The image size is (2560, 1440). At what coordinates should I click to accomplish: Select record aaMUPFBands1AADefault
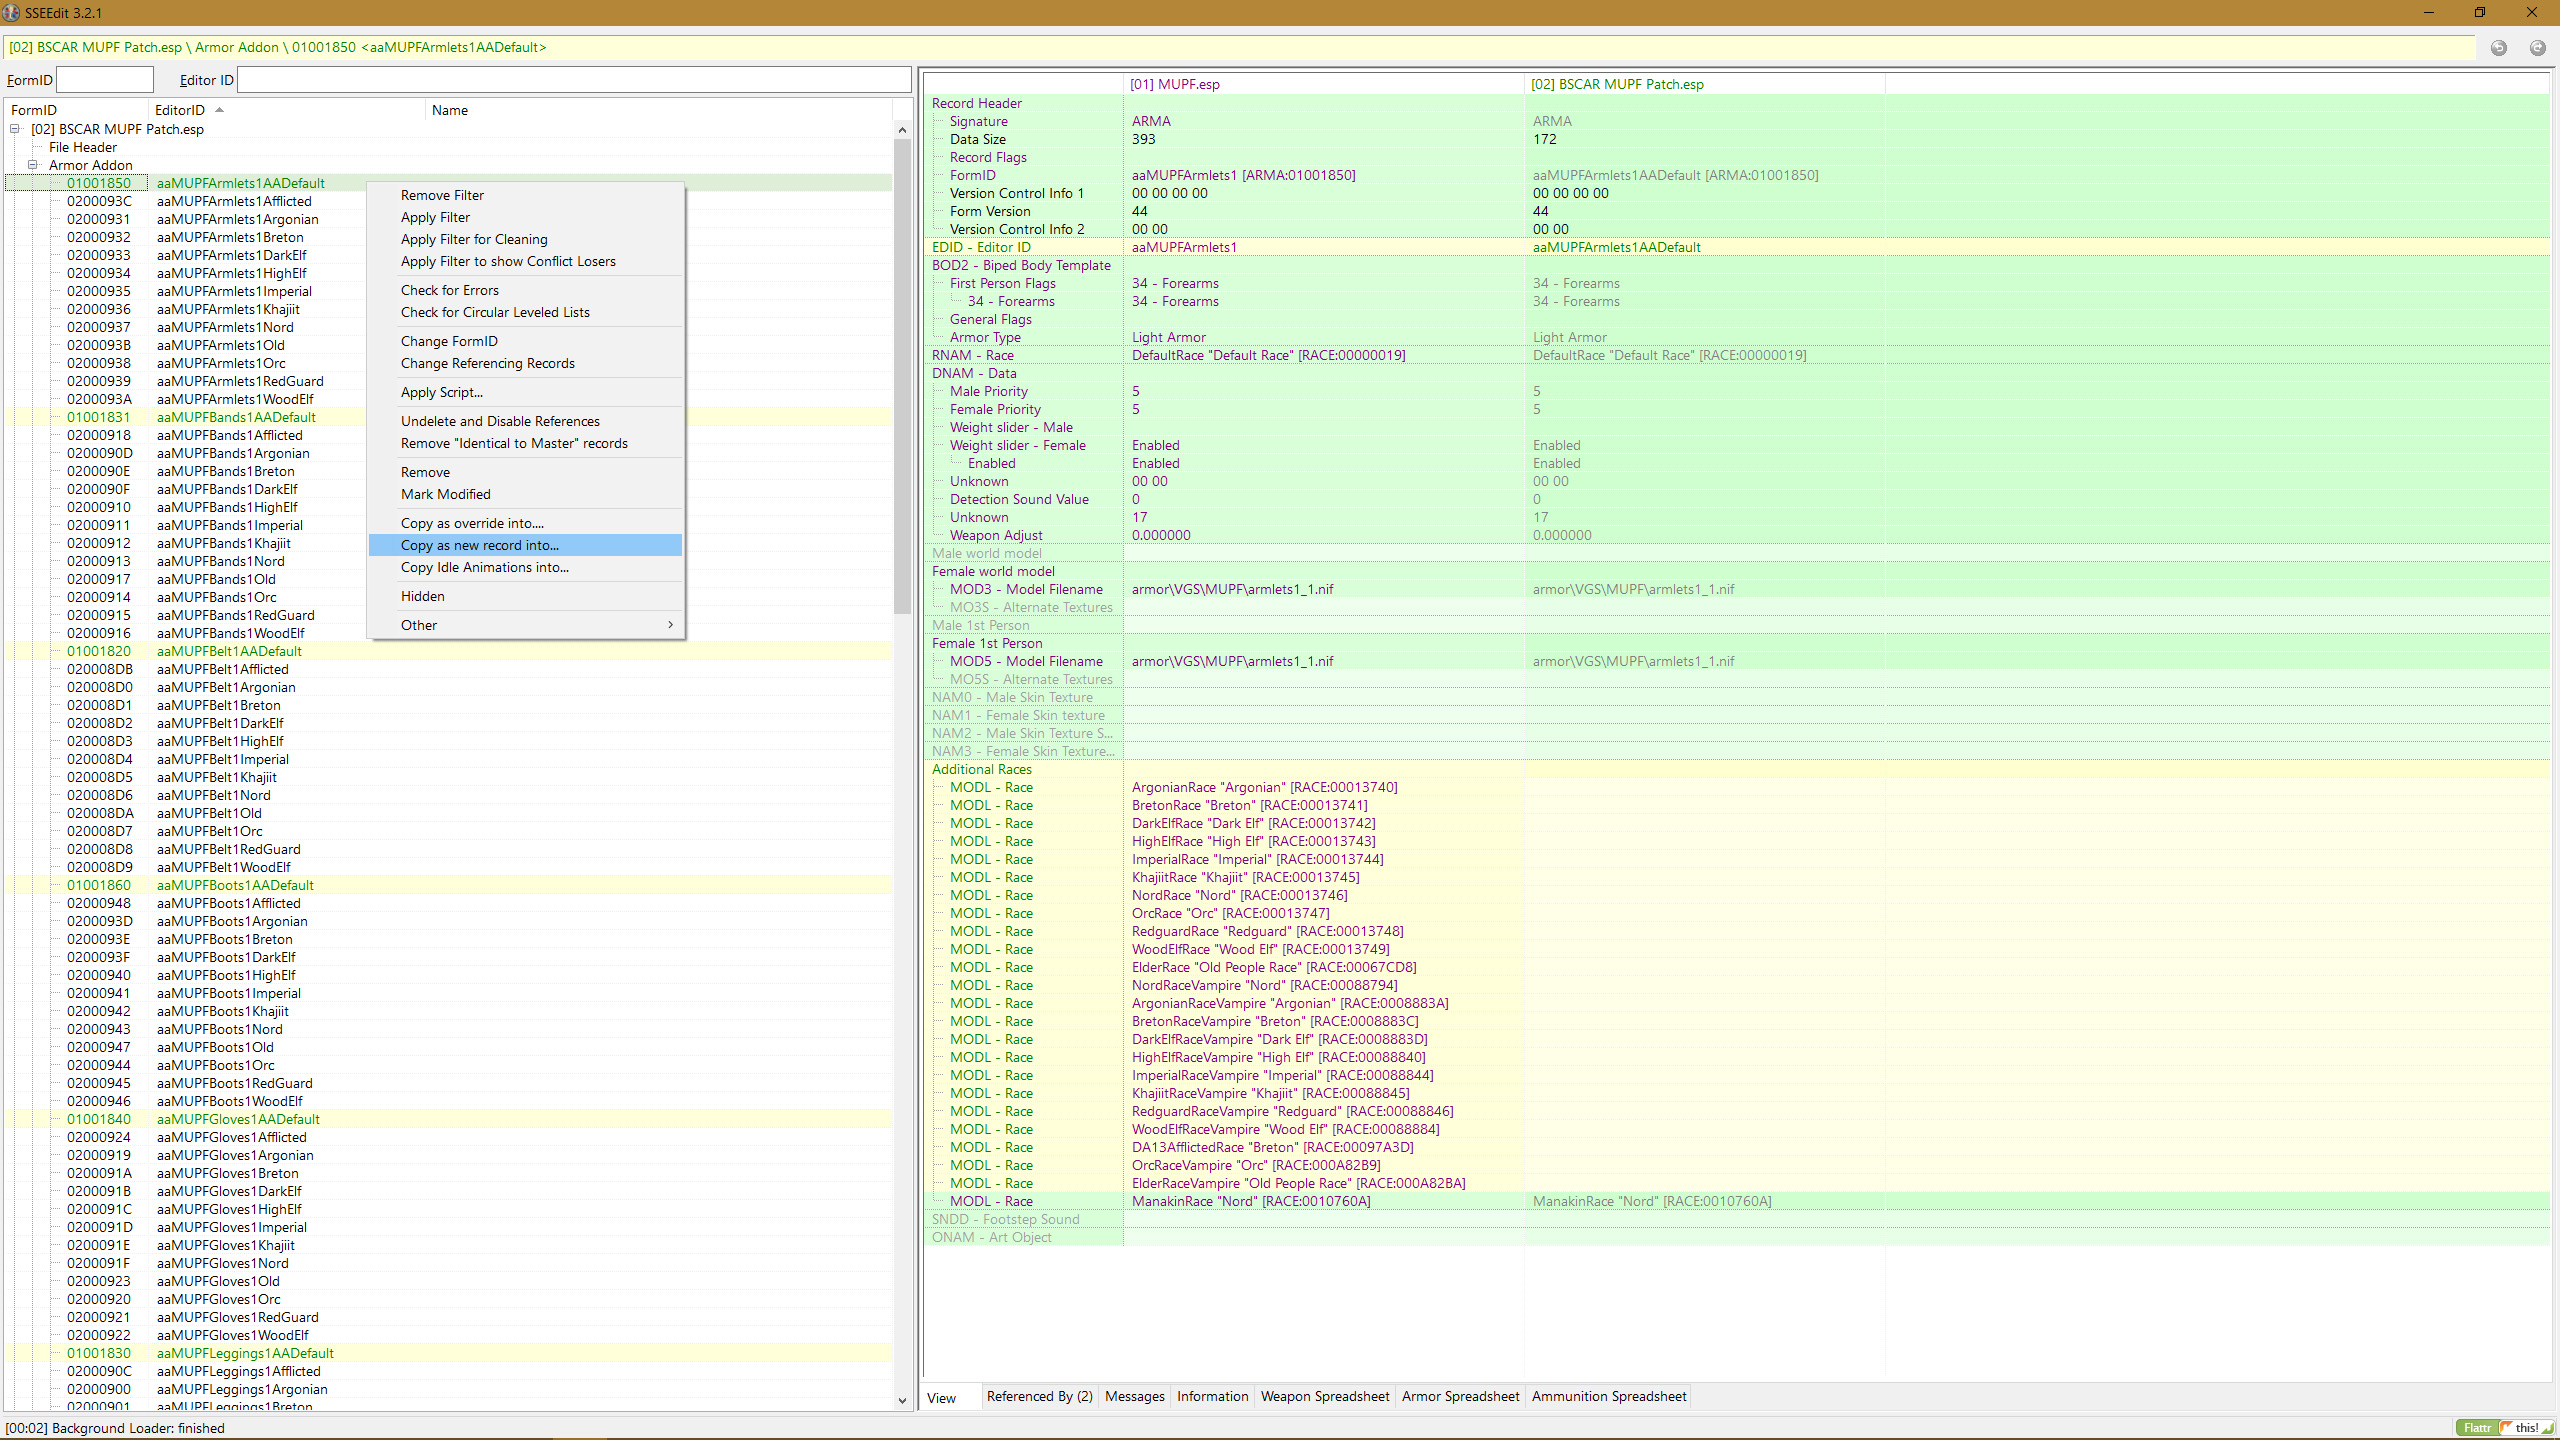coord(236,417)
